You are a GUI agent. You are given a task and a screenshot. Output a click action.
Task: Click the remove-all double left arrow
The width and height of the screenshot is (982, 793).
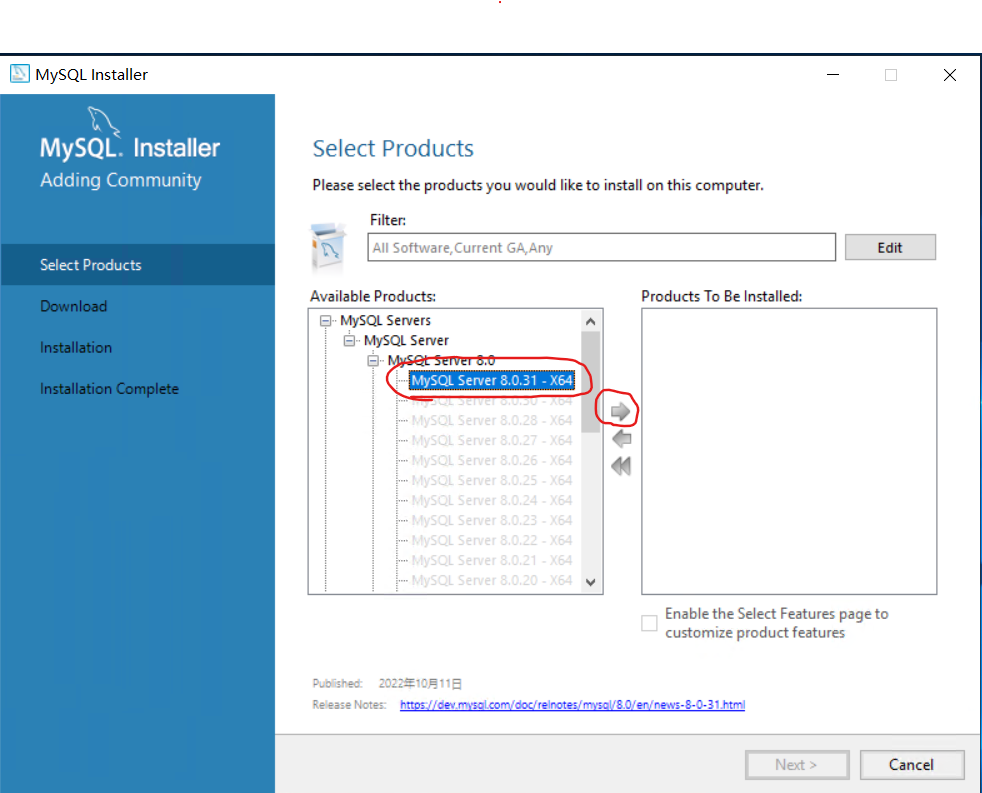(x=621, y=466)
